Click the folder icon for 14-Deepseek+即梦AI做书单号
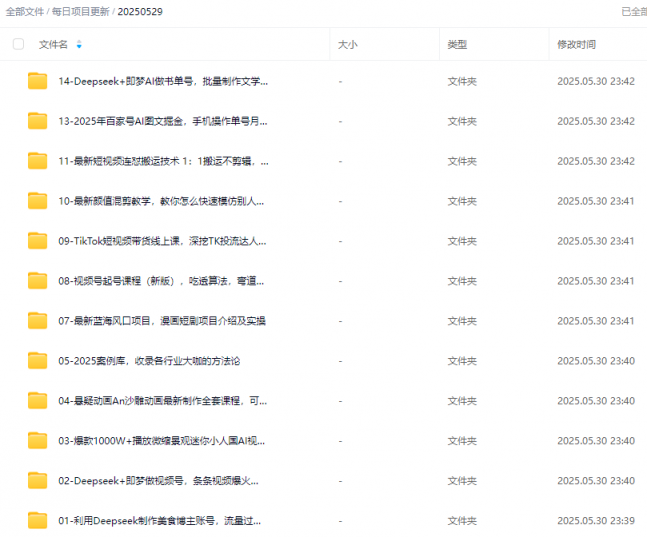 click(x=37, y=81)
